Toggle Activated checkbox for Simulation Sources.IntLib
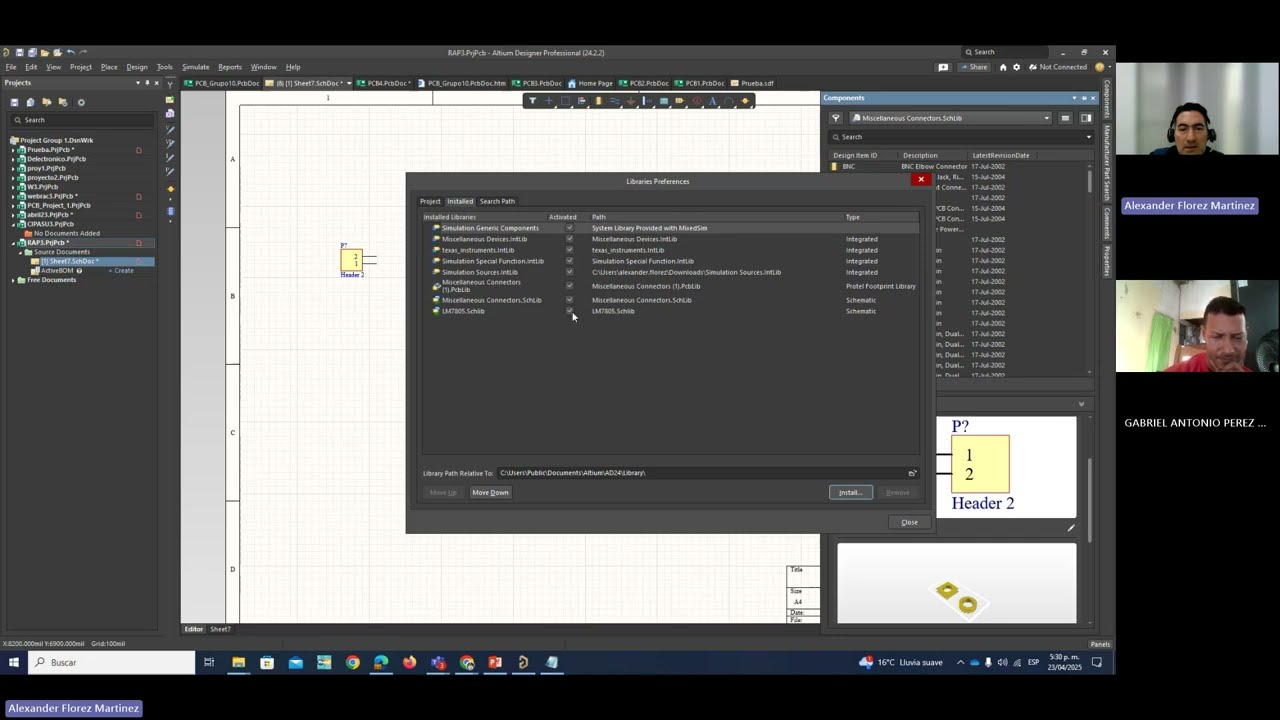The image size is (1280, 720). coord(570,272)
